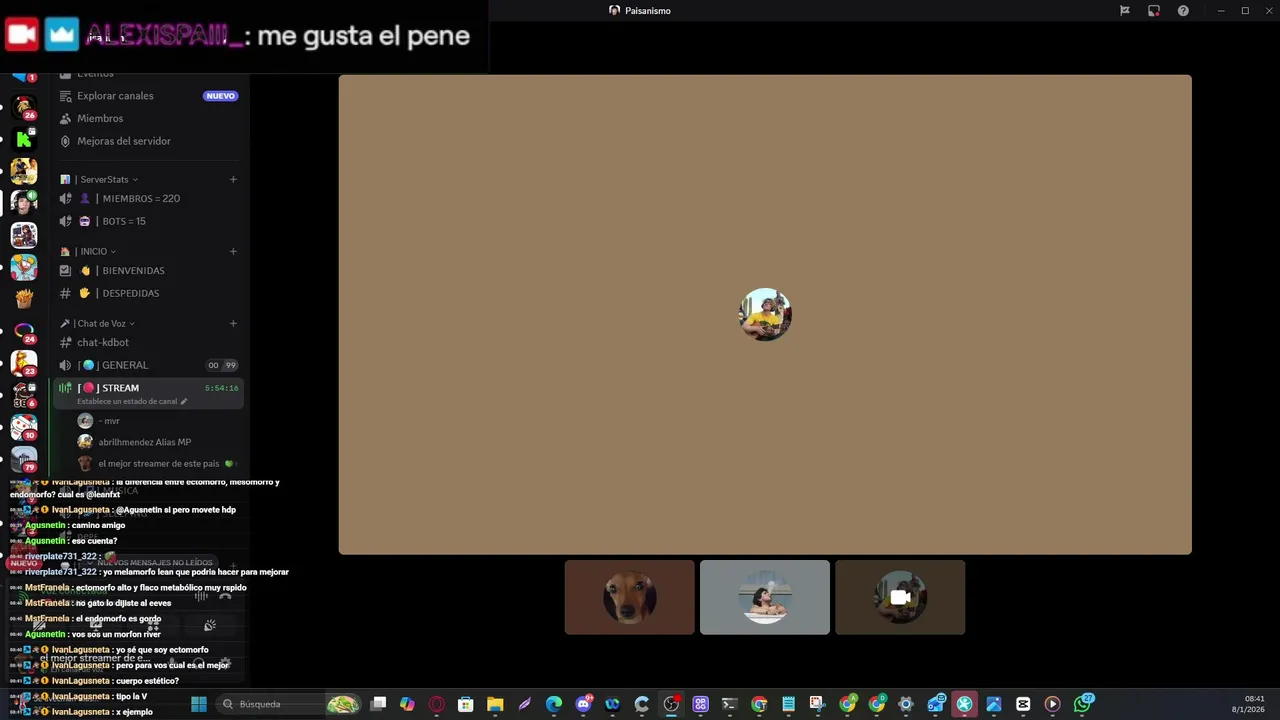The width and height of the screenshot is (1280, 720).
Task: Open Discord from the taskbar
Action: pyautogui.click(x=584, y=704)
